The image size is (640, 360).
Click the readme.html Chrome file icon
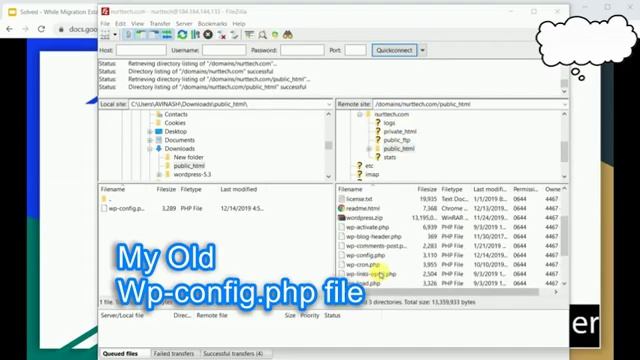(x=341, y=208)
